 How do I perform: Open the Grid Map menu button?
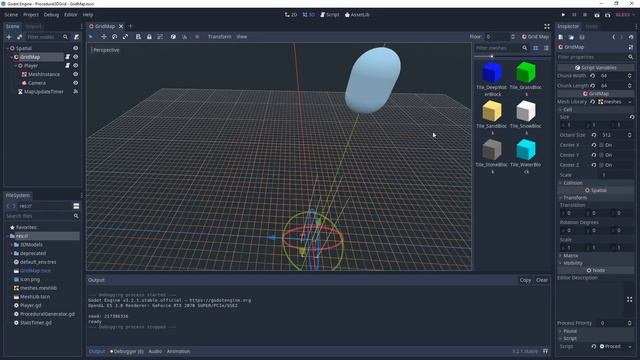pos(535,37)
